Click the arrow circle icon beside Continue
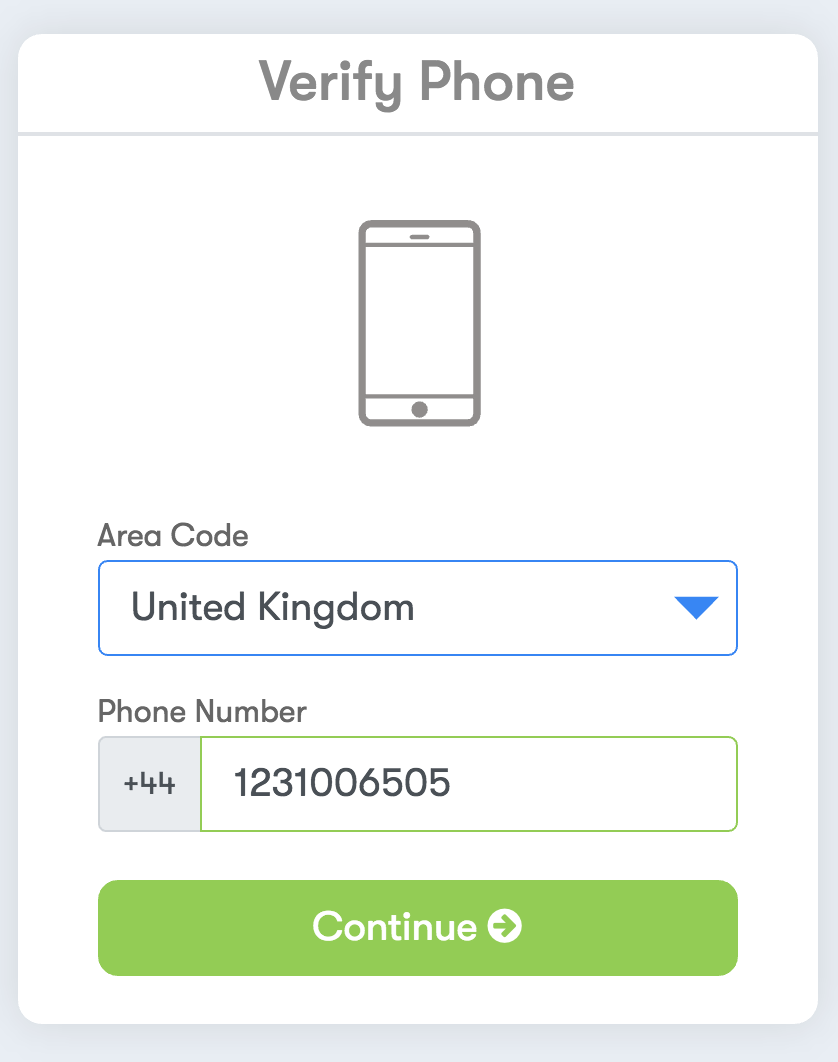Viewport: 838px width, 1062px height. click(x=505, y=926)
